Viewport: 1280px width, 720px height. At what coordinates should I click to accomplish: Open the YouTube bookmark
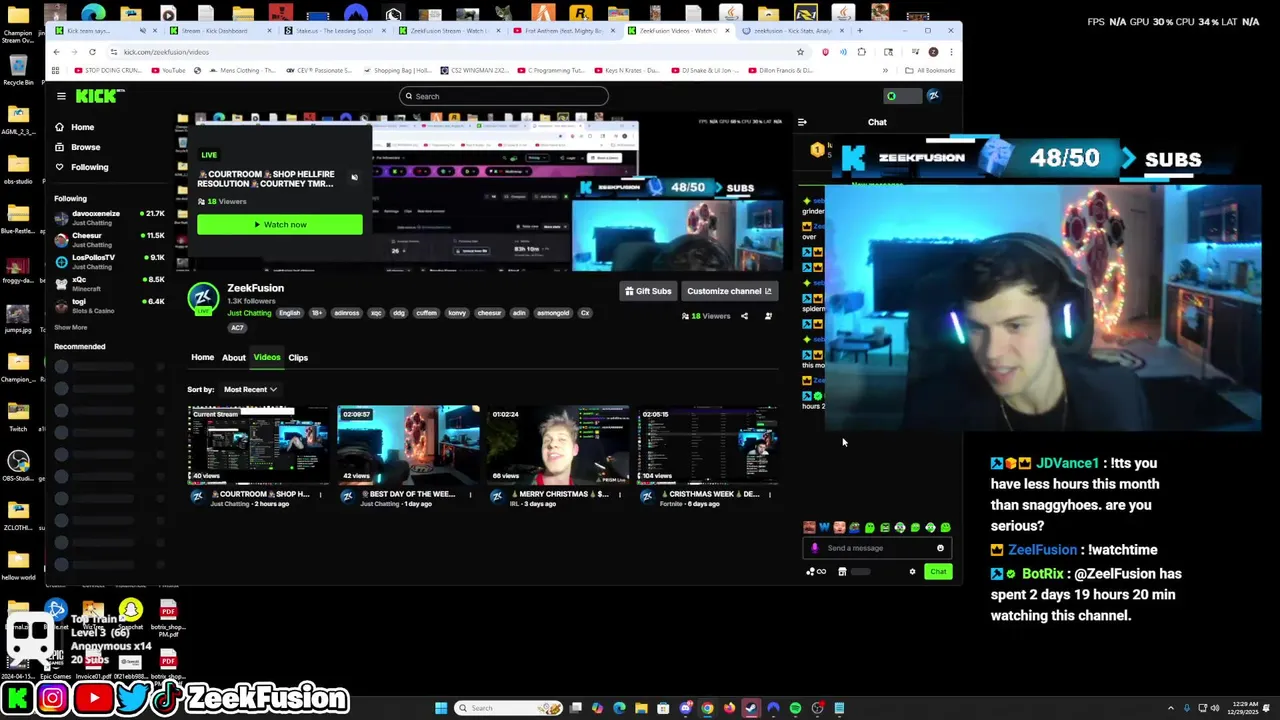(x=169, y=70)
